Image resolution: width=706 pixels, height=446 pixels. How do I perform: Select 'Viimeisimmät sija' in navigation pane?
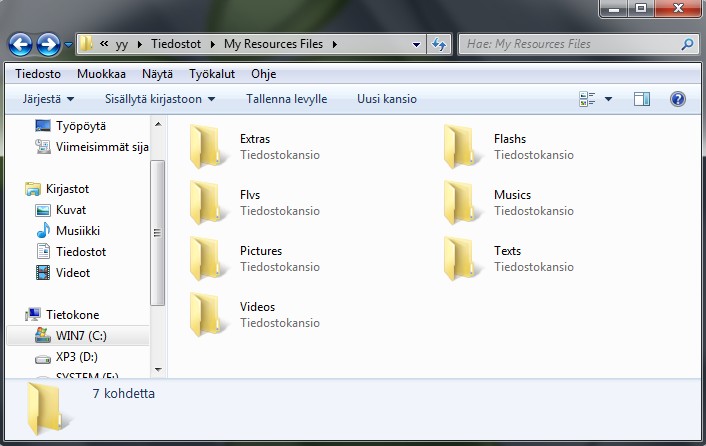tap(102, 147)
